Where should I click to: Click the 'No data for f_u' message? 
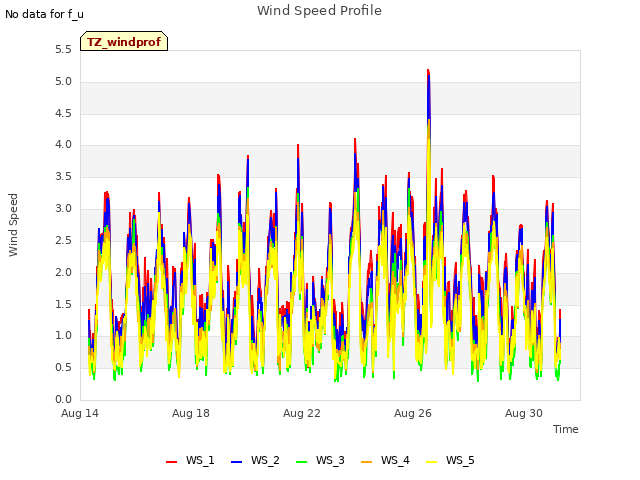(44, 14)
